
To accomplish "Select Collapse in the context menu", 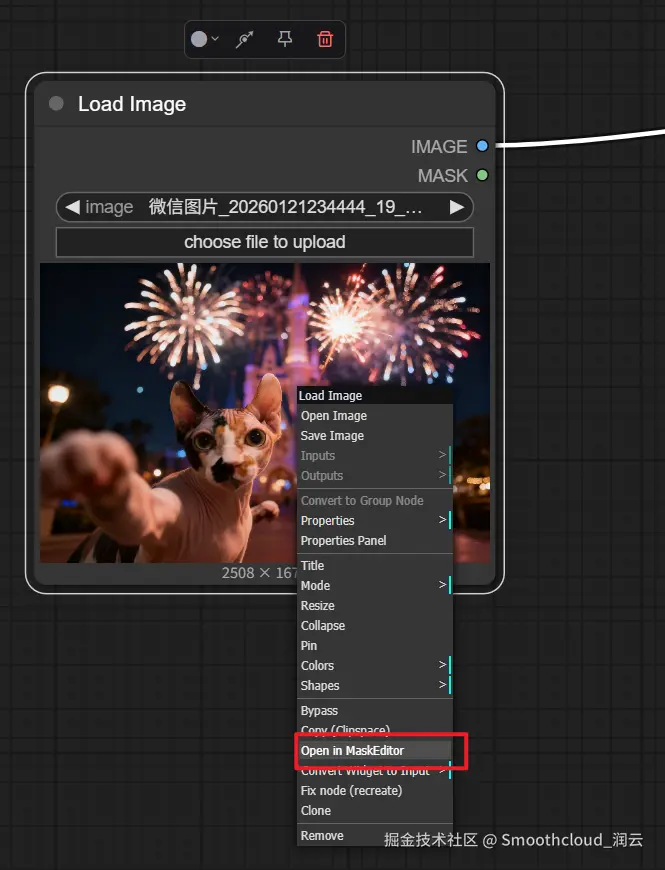I will click(375, 625).
